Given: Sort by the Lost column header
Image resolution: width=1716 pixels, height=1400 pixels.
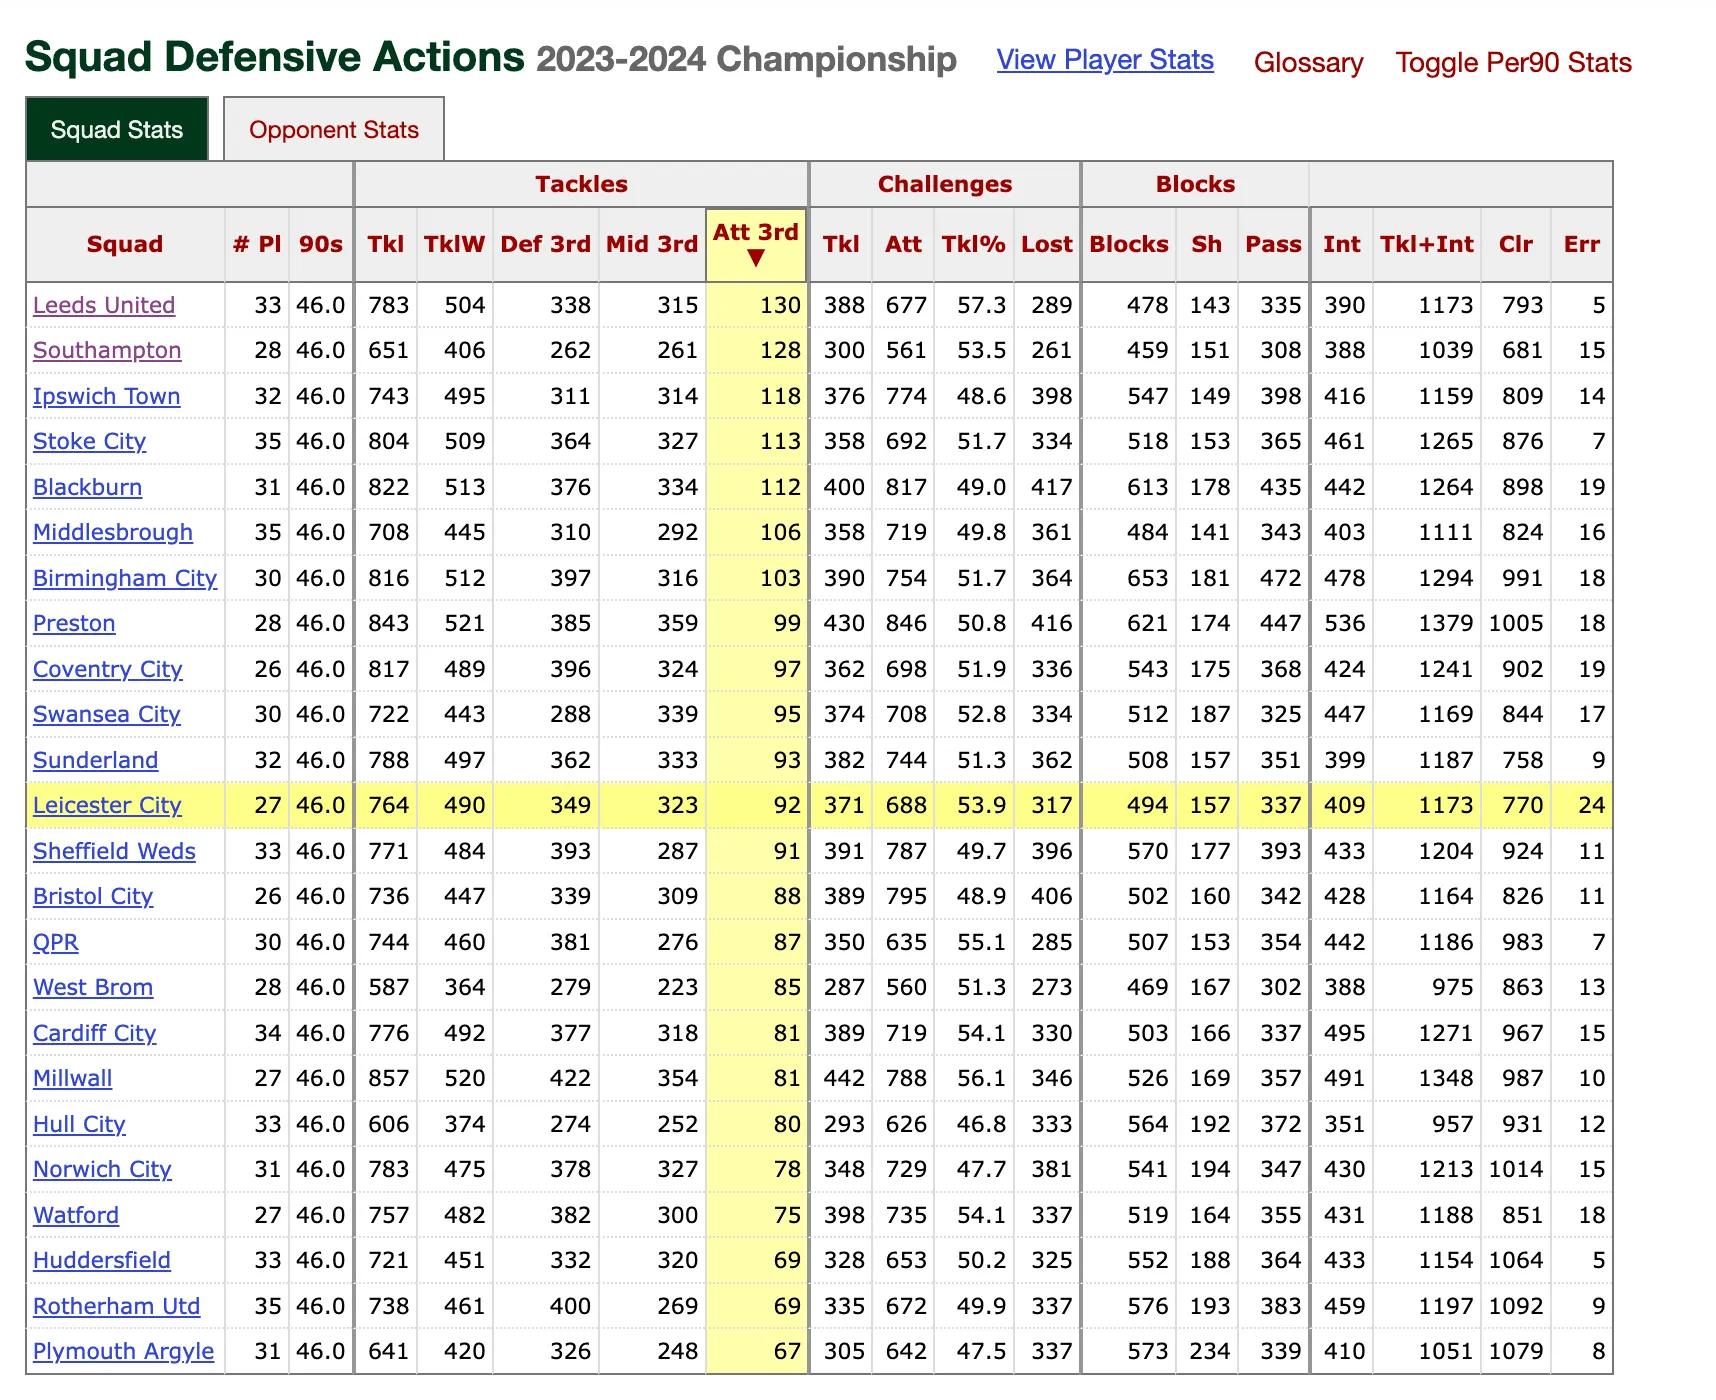Looking at the screenshot, I should tap(1047, 244).
